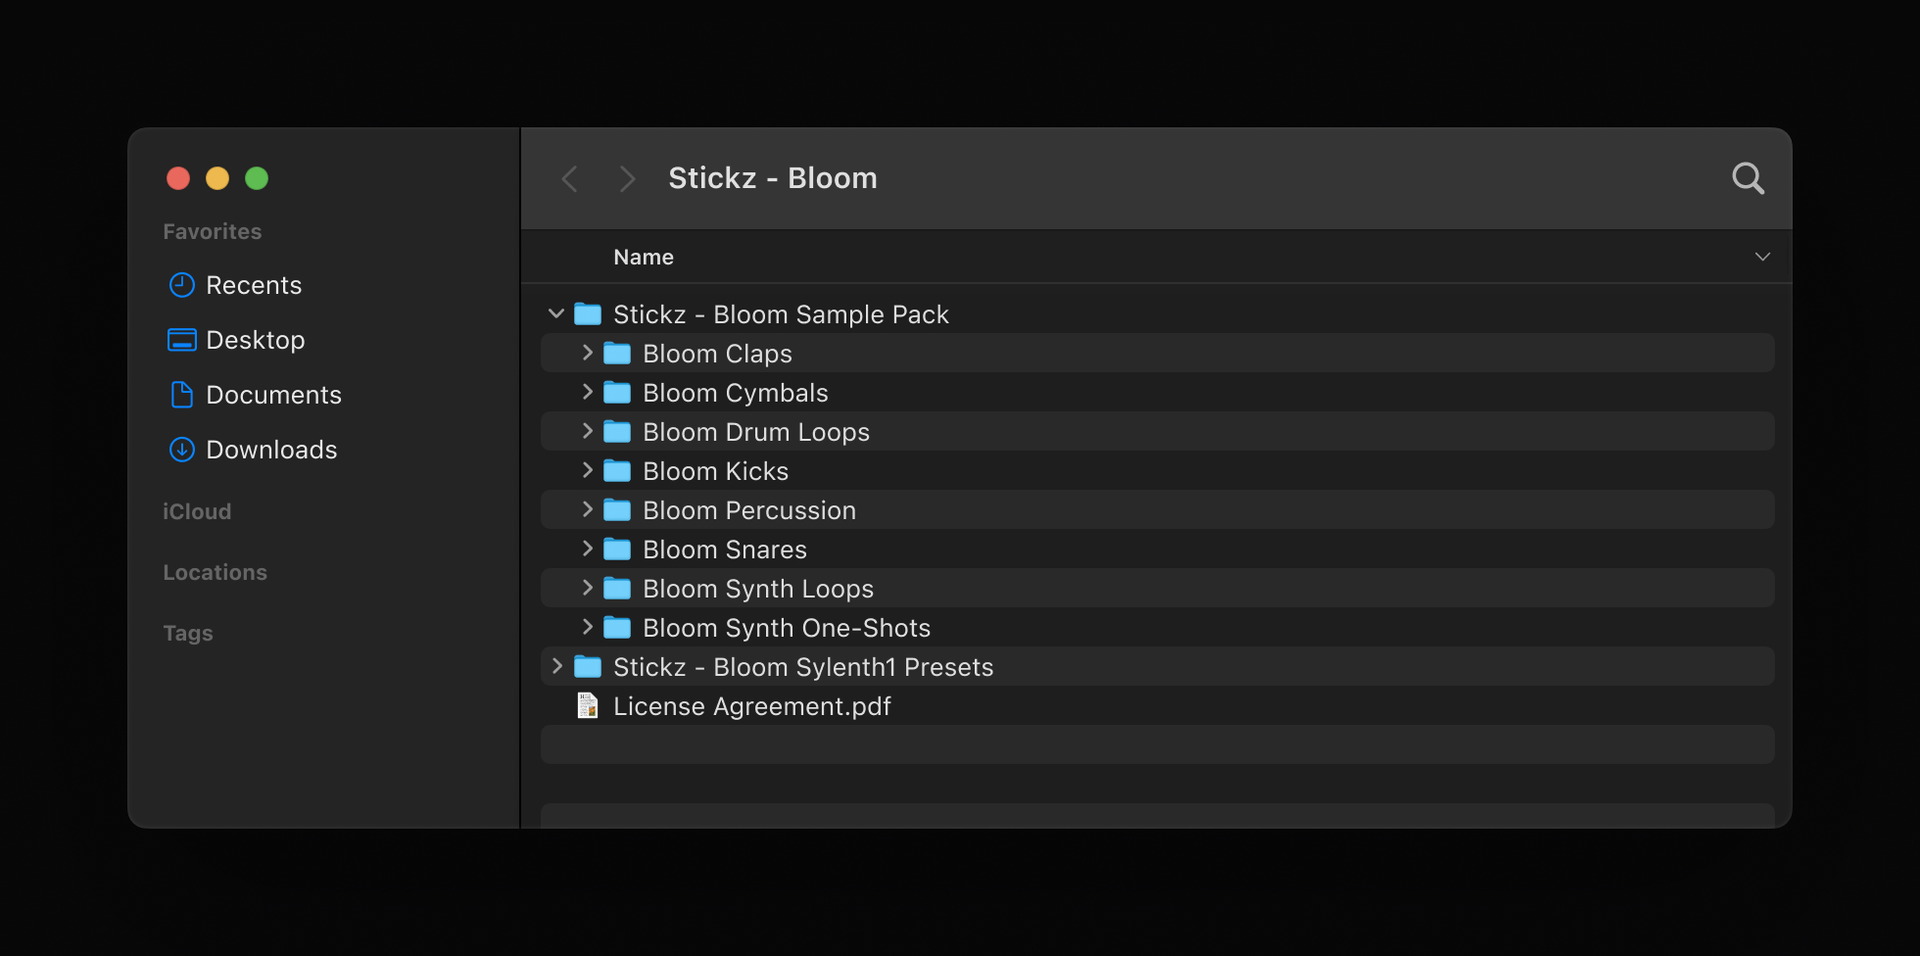Click the Downloads icon in sidebar
The height and width of the screenshot is (956, 1920).
point(181,450)
